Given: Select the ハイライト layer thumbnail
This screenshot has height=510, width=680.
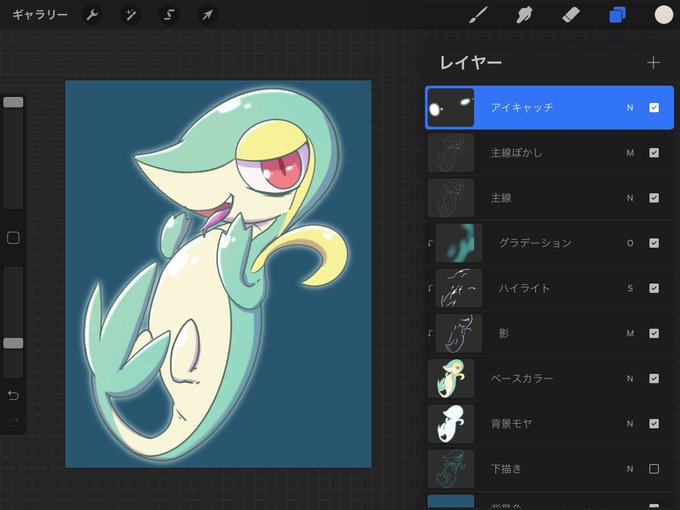Looking at the screenshot, I should pos(458,288).
